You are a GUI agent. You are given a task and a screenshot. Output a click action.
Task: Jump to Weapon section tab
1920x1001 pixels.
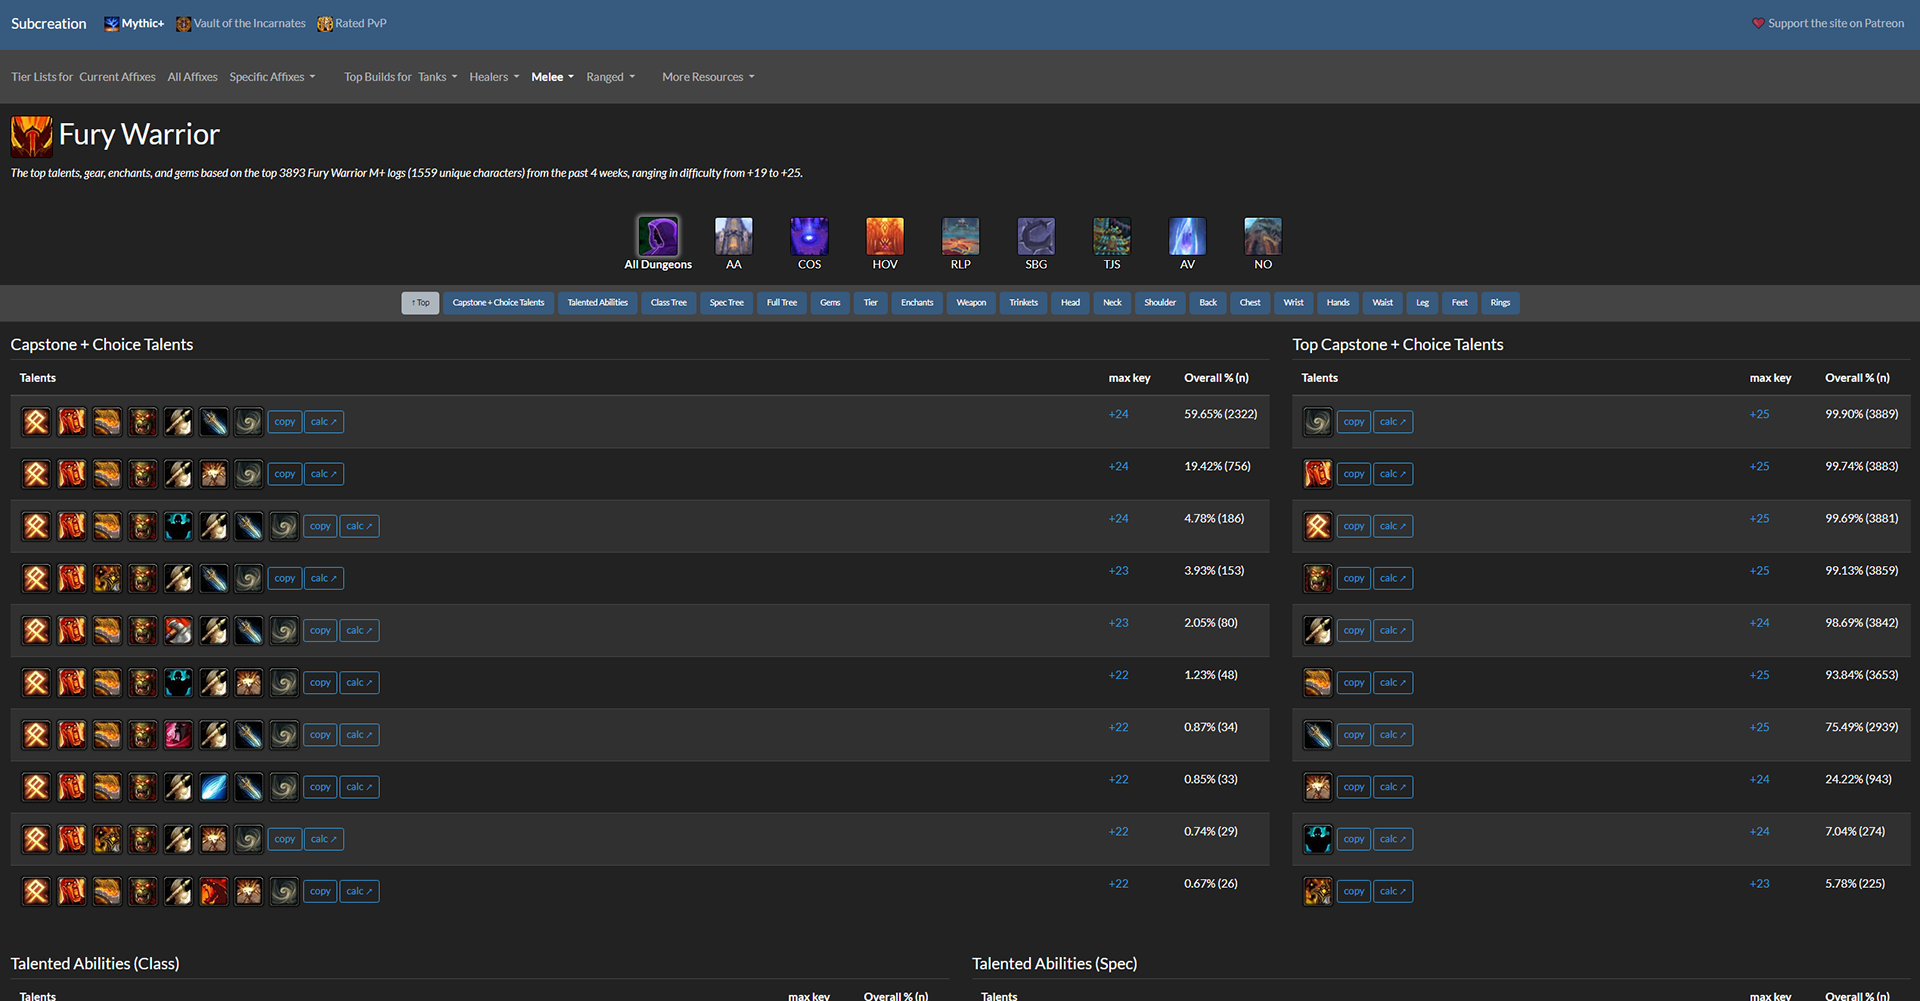[971, 303]
